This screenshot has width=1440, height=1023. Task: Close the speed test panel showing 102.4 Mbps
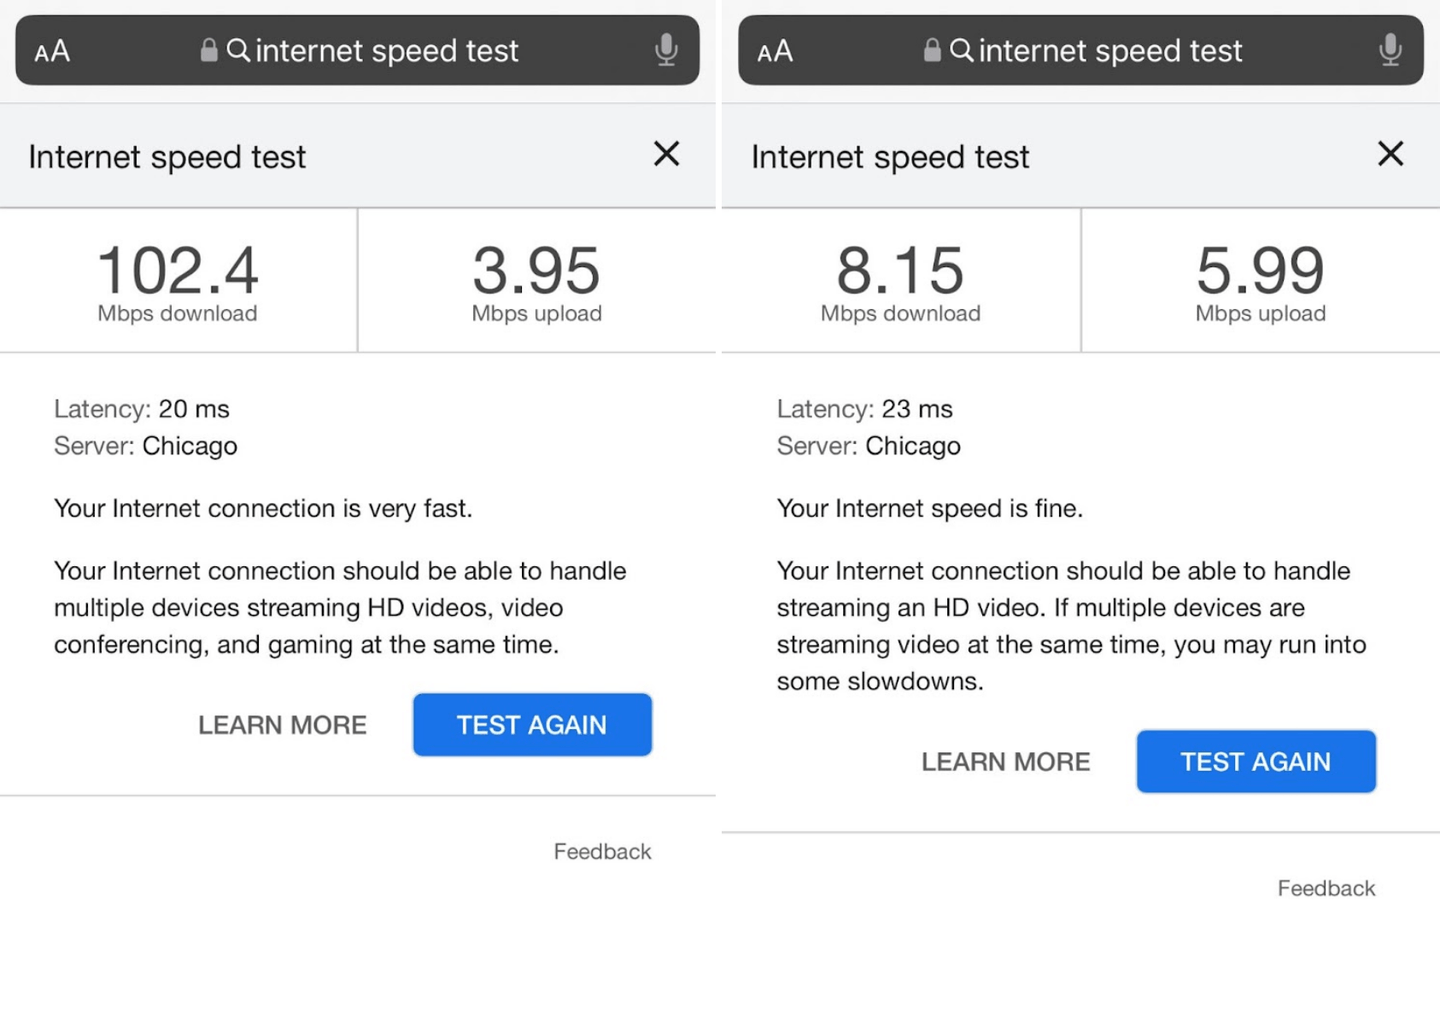[x=666, y=154]
